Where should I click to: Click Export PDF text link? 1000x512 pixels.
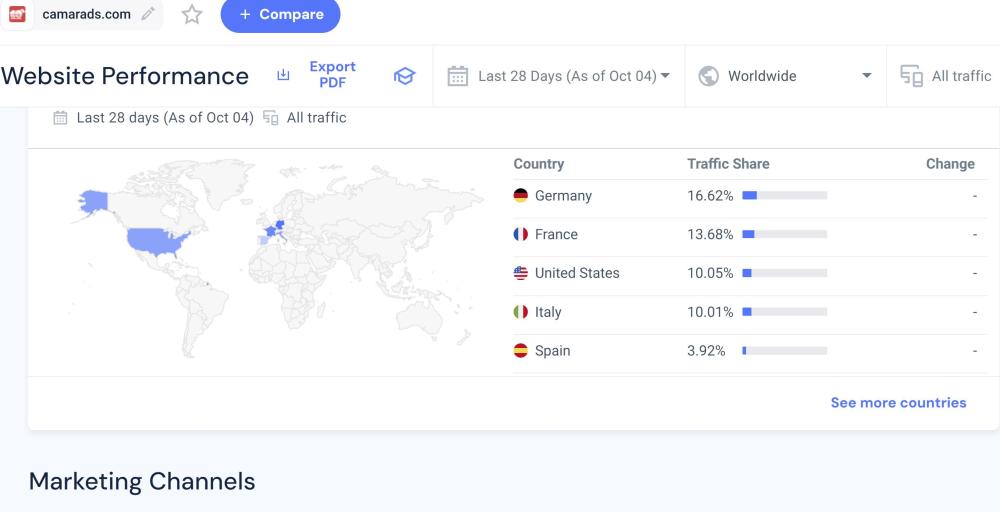pyautogui.click(x=332, y=75)
